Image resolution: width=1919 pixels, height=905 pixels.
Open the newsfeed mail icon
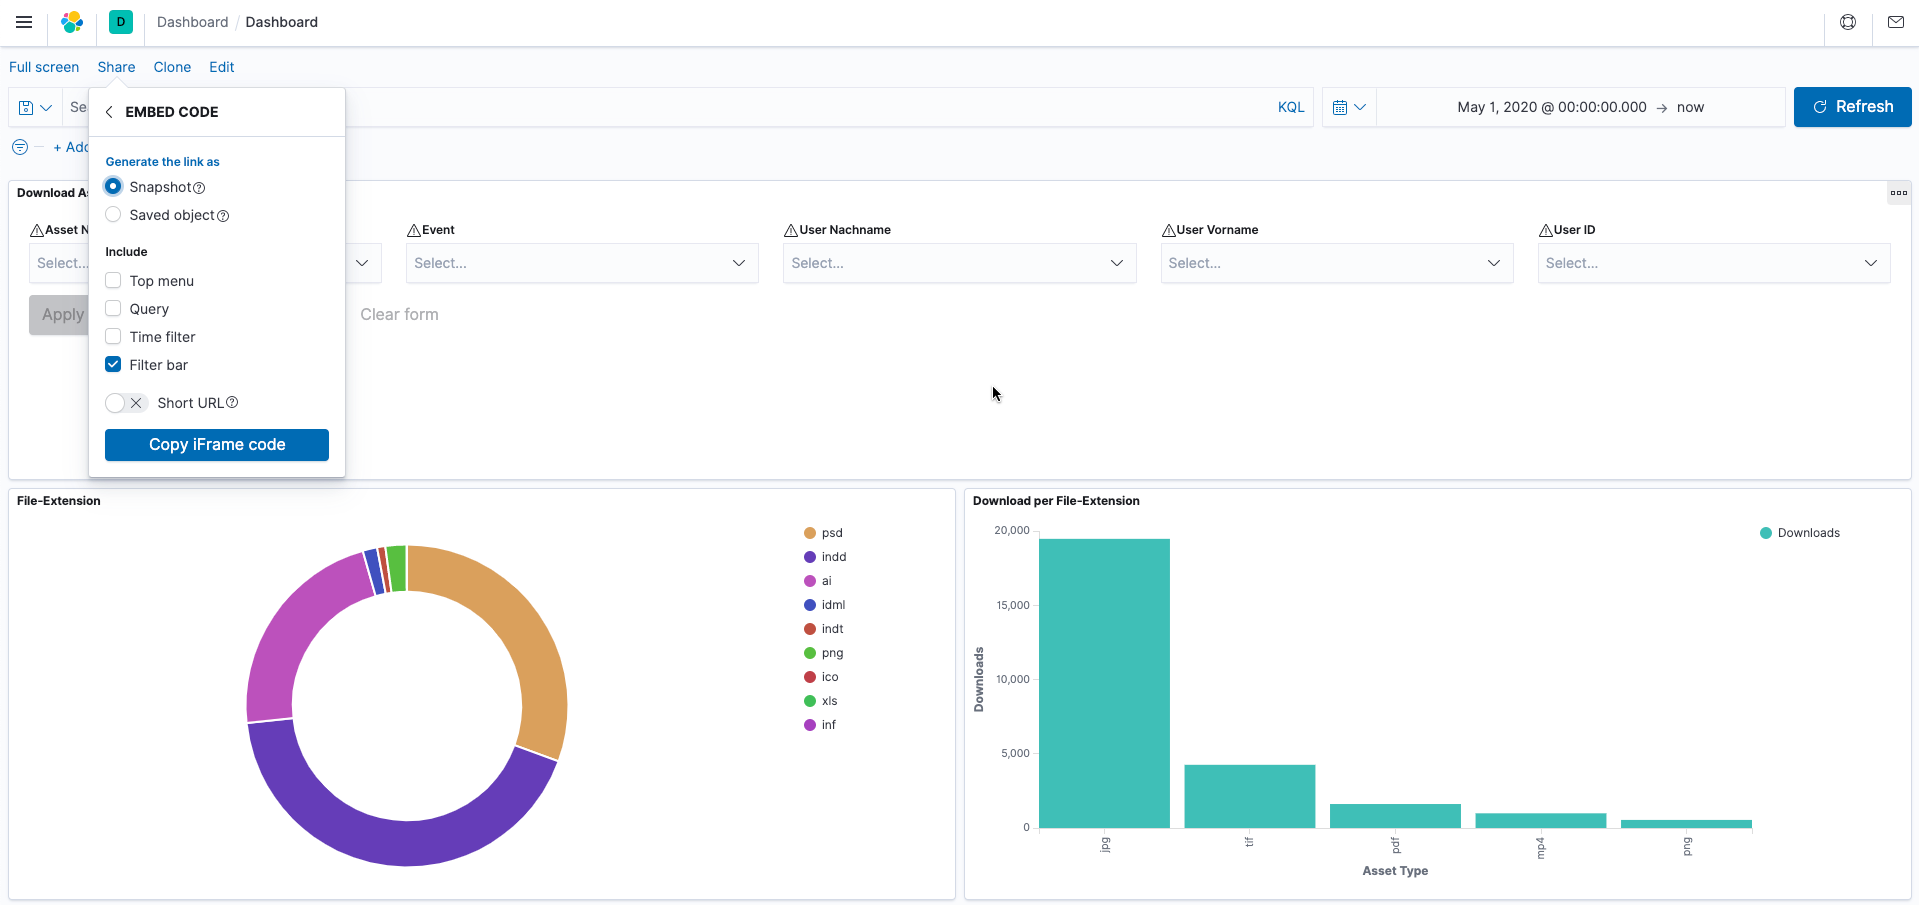(x=1896, y=22)
